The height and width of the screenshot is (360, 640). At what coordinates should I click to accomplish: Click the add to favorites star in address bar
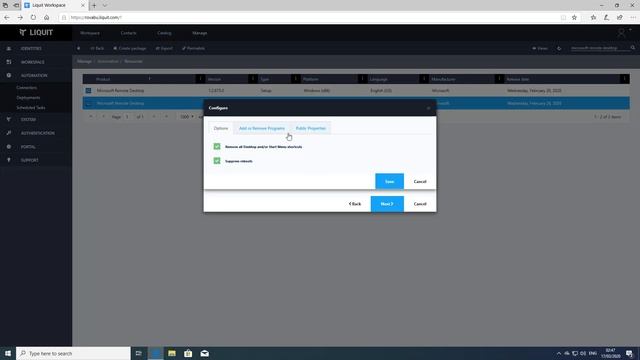pos(574,18)
